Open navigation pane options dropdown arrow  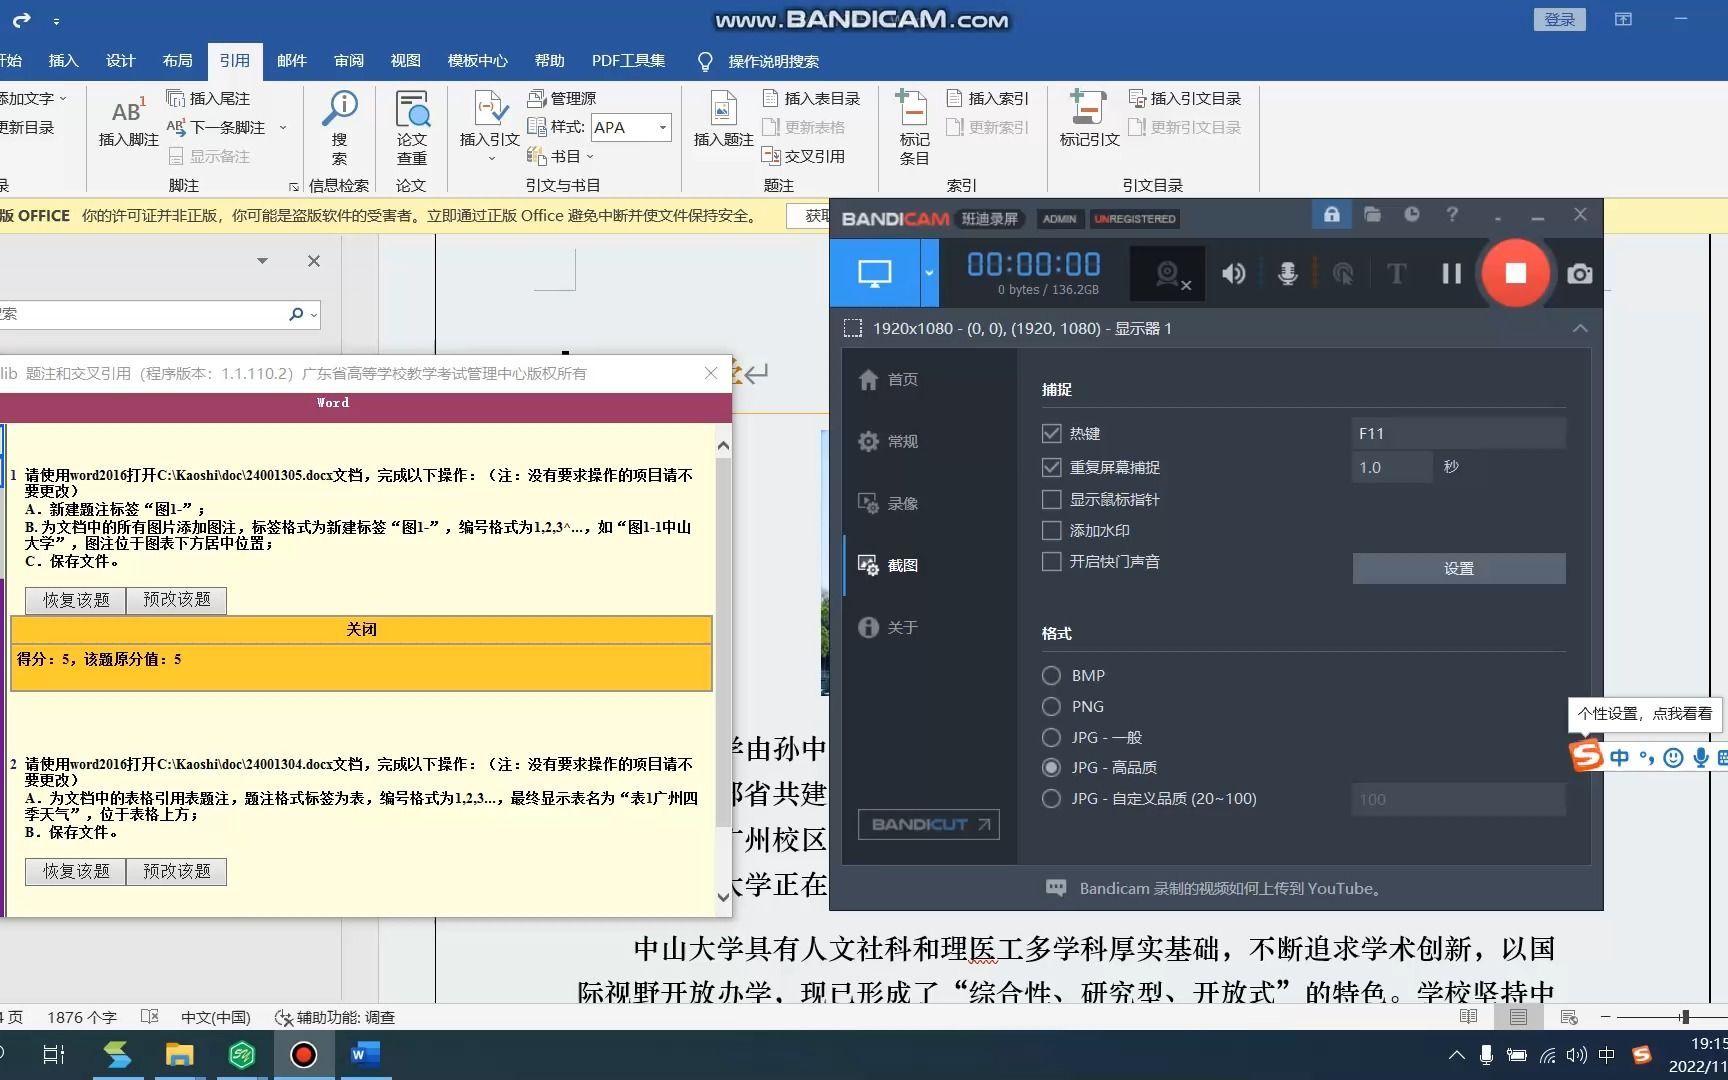262,261
